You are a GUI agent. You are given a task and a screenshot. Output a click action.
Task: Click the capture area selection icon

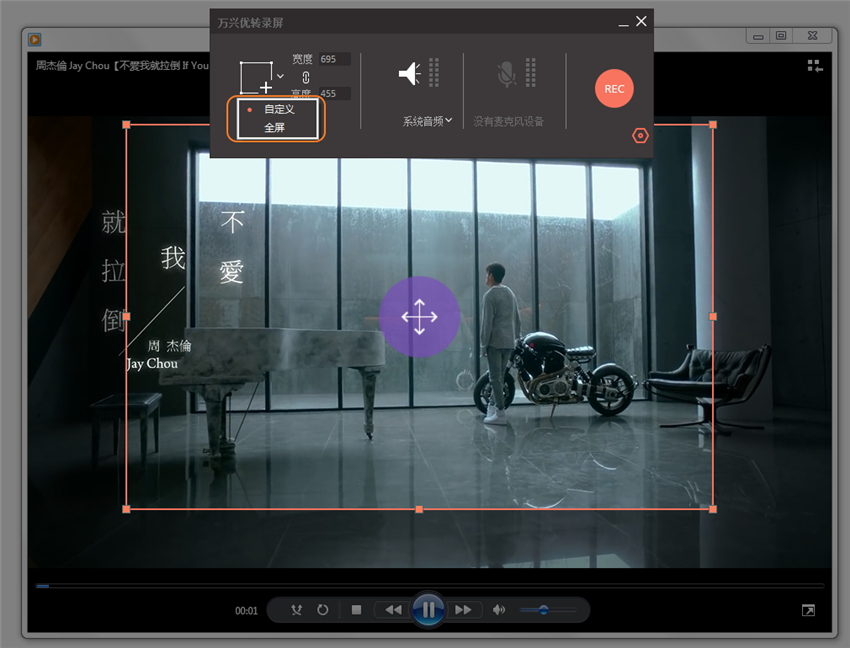click(x=256, y=78)
